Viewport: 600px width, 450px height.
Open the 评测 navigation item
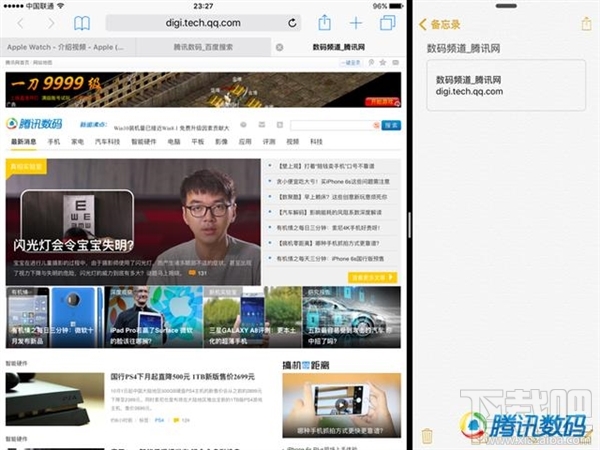coord(269,142)
